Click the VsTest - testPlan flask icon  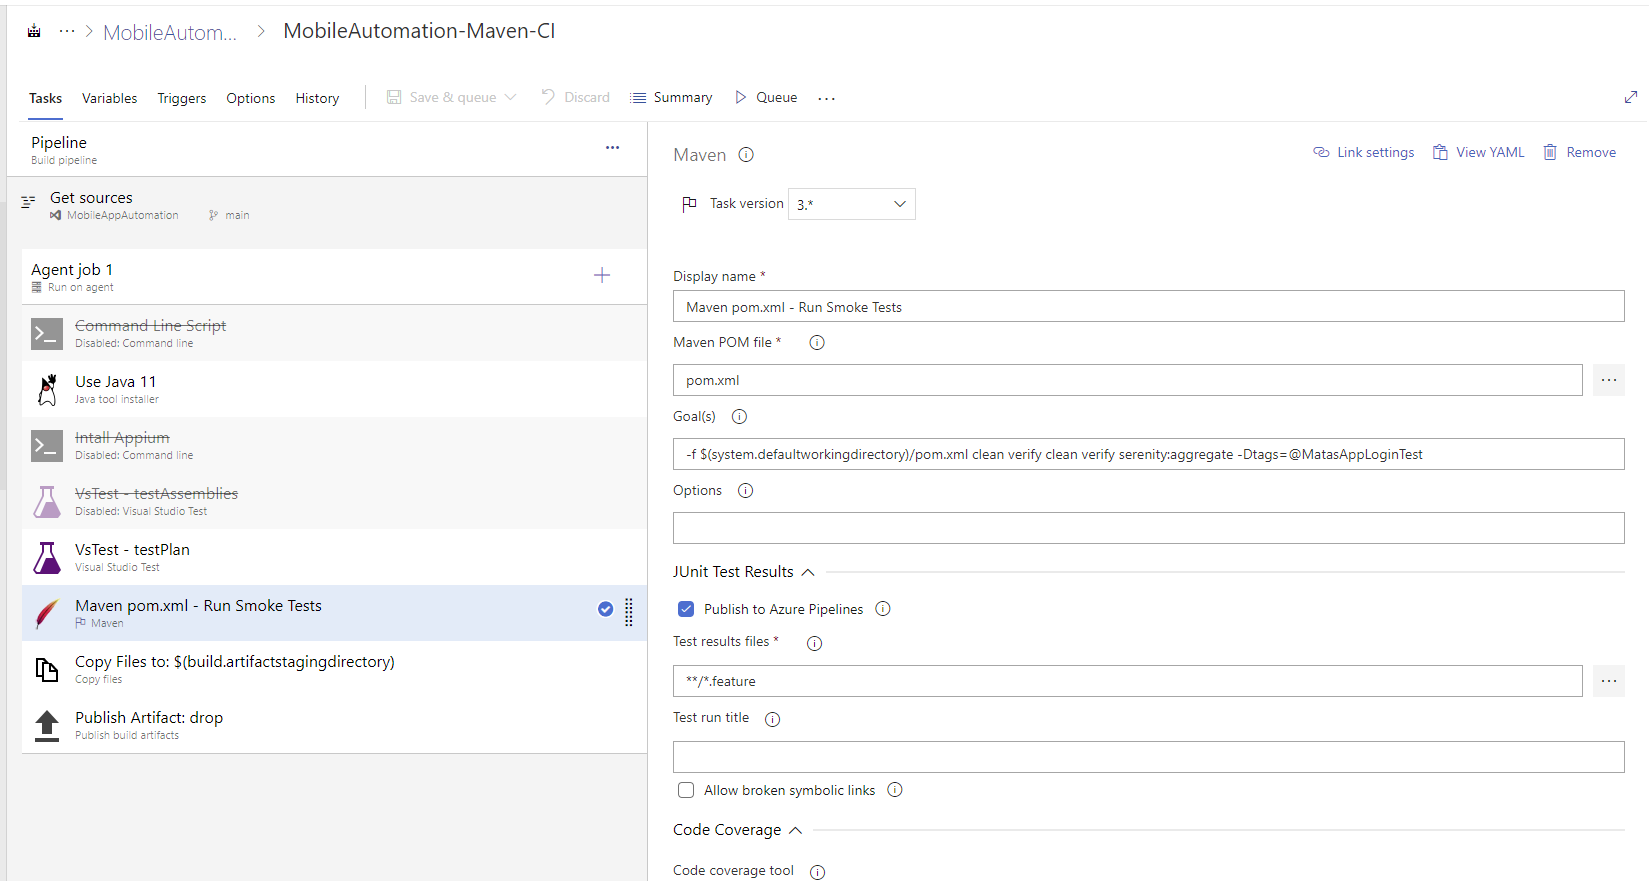47,557
